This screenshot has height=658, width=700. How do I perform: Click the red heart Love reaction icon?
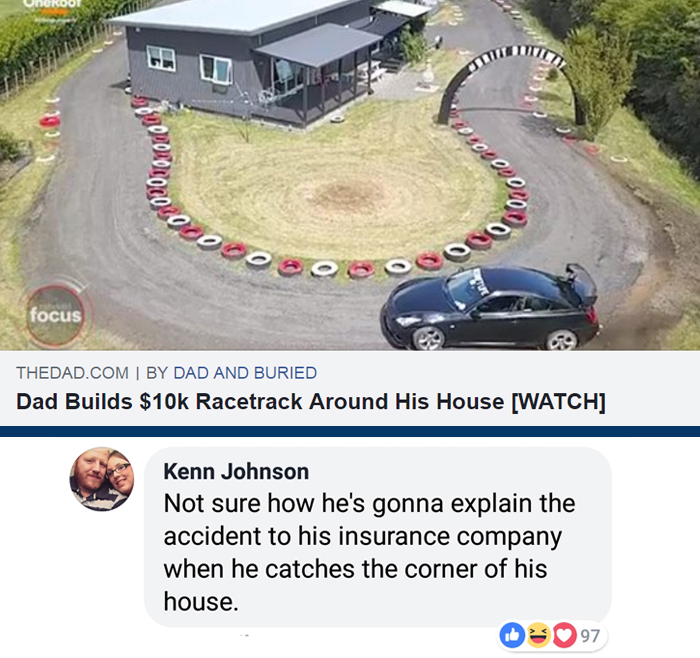pos(564,635)
